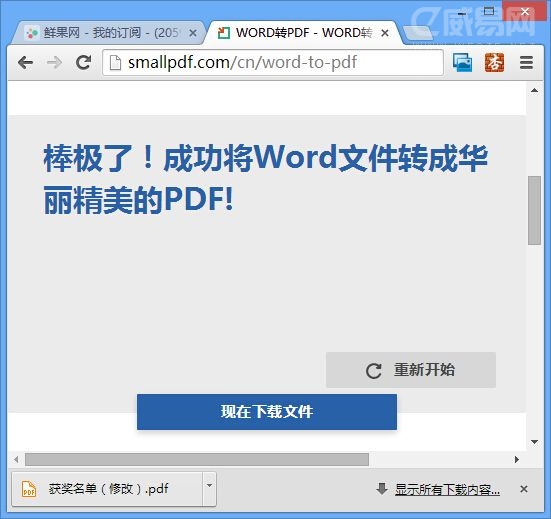Open the downloaded 获奖名单（修改）.pdf file
The image size is (551, 519).
tap(107, 489)
